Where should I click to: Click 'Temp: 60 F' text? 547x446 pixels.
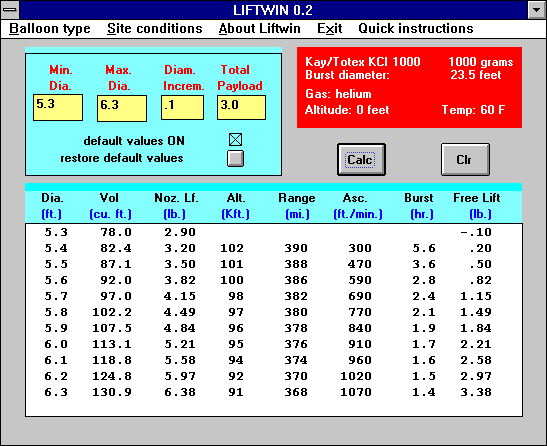click(x=473, y=110)
